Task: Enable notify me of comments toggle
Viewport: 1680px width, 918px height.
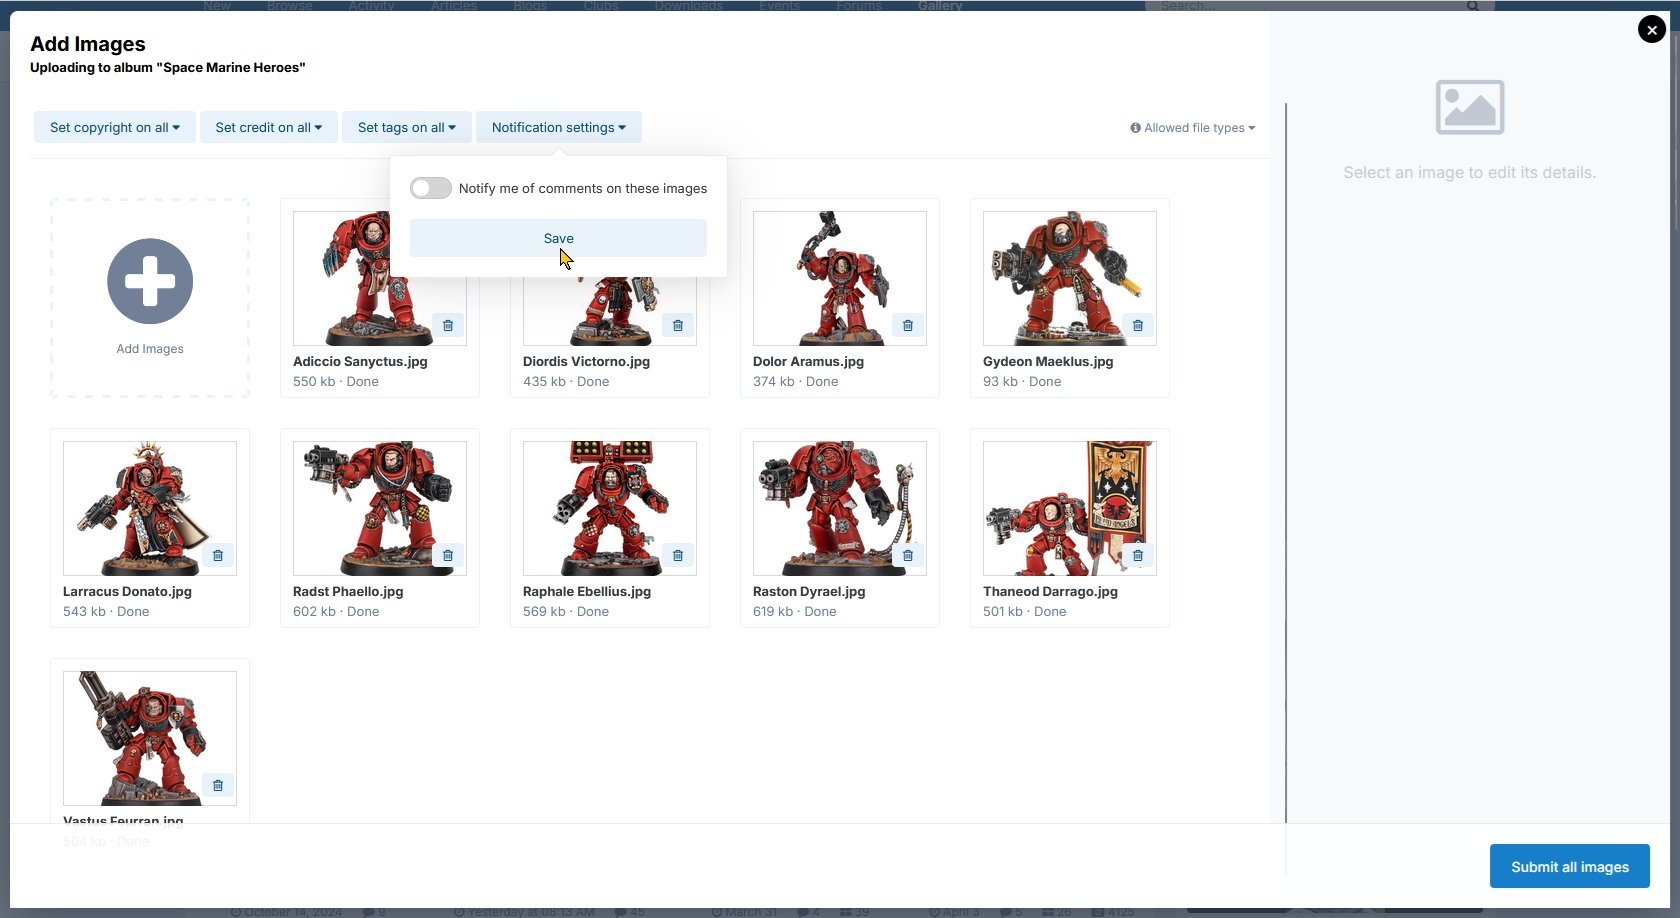Action: click(431, 188)
